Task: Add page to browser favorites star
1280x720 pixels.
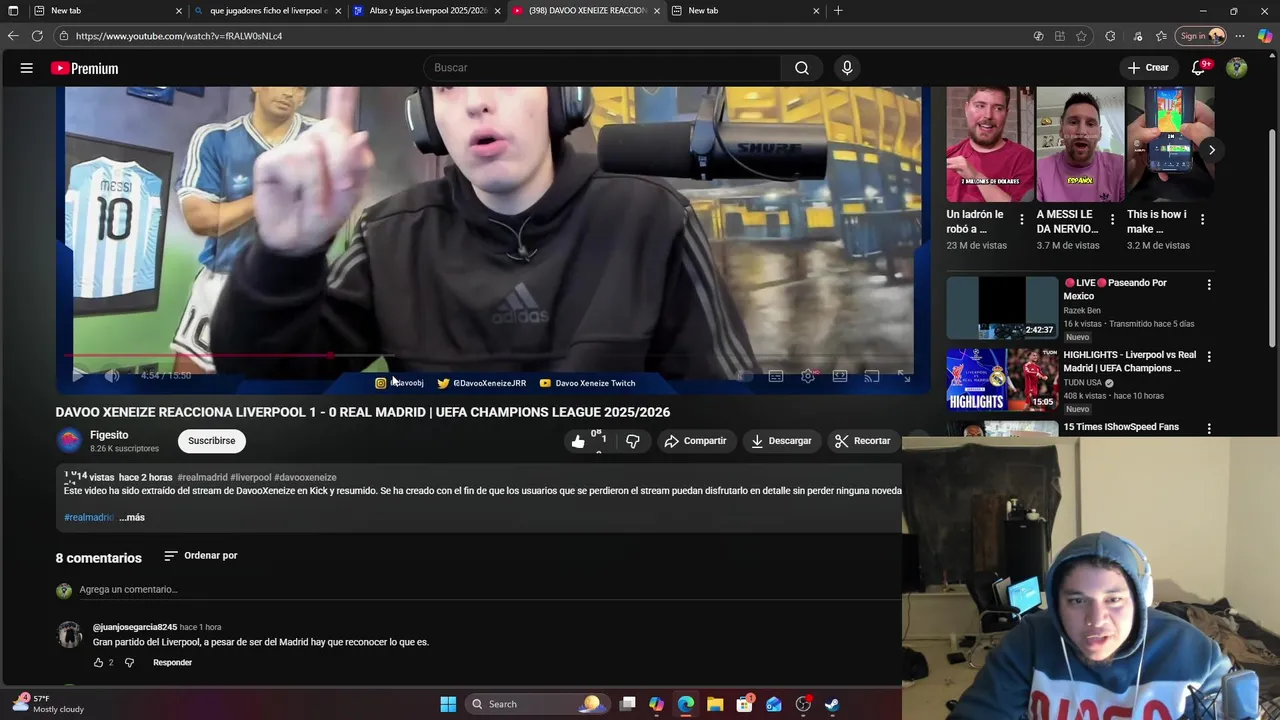Action: click(1081, 36)
